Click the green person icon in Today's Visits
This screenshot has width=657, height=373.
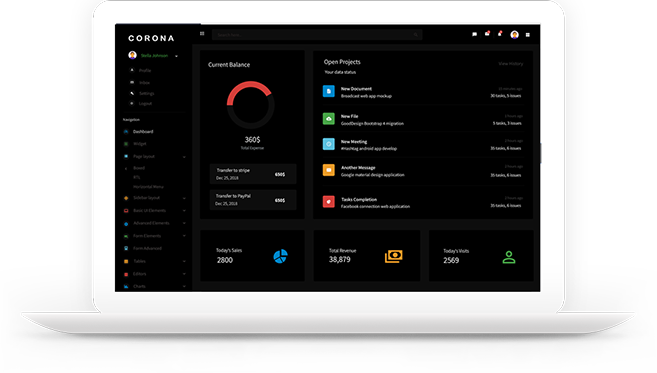tap(509, 257)
